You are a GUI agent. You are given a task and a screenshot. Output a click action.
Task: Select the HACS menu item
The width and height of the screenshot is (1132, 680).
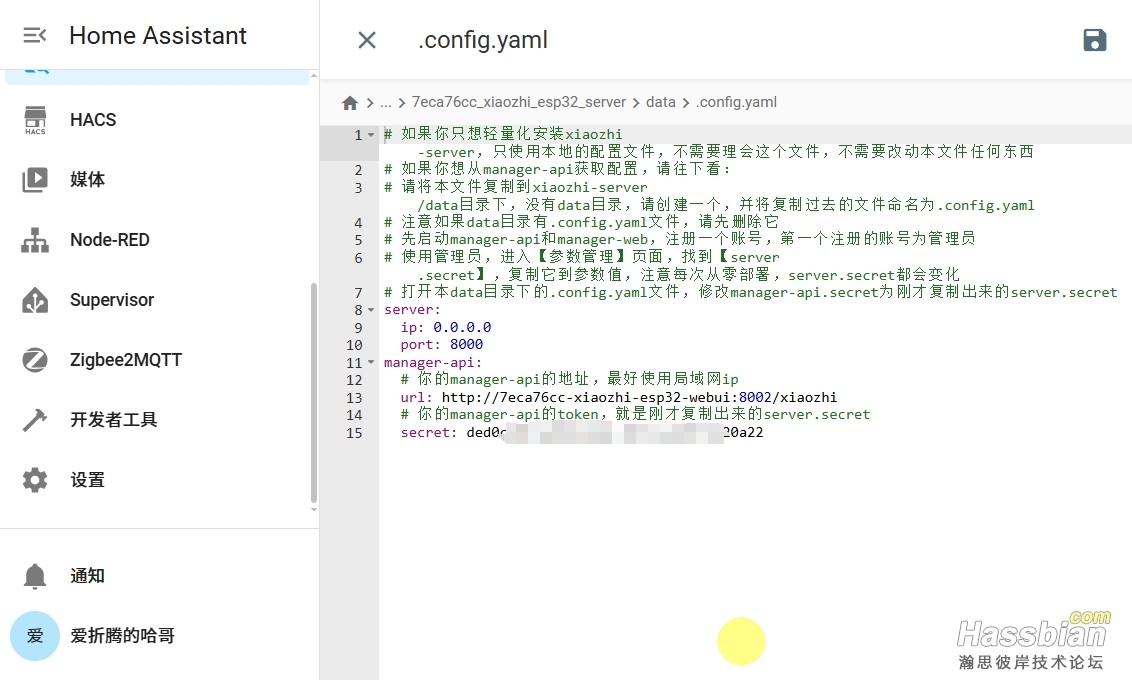pyautogui.click(x=159, y=120)
